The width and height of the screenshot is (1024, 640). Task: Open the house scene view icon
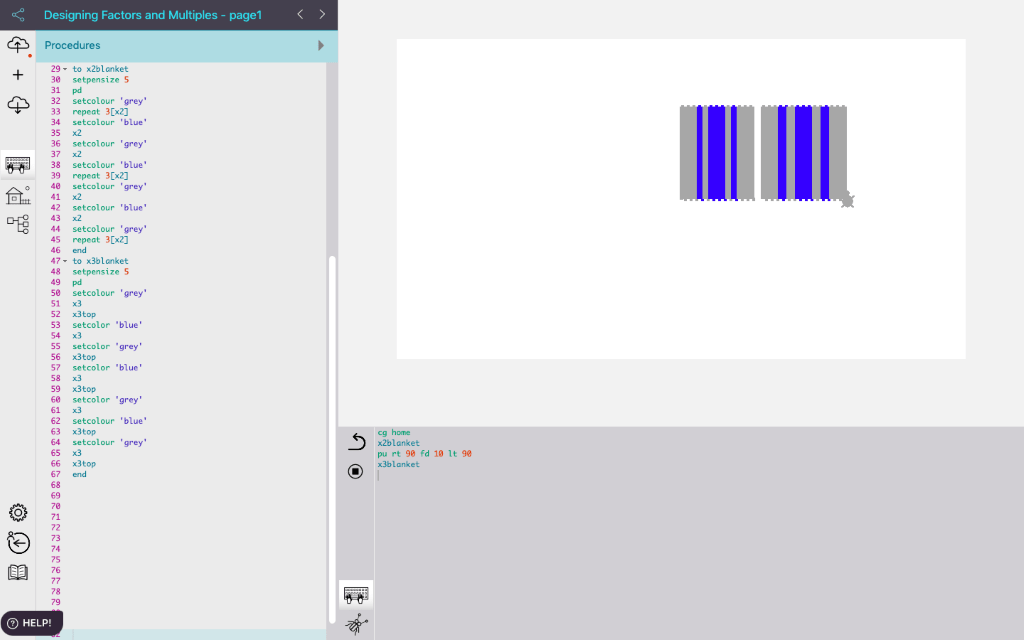(x=18, y=195)
